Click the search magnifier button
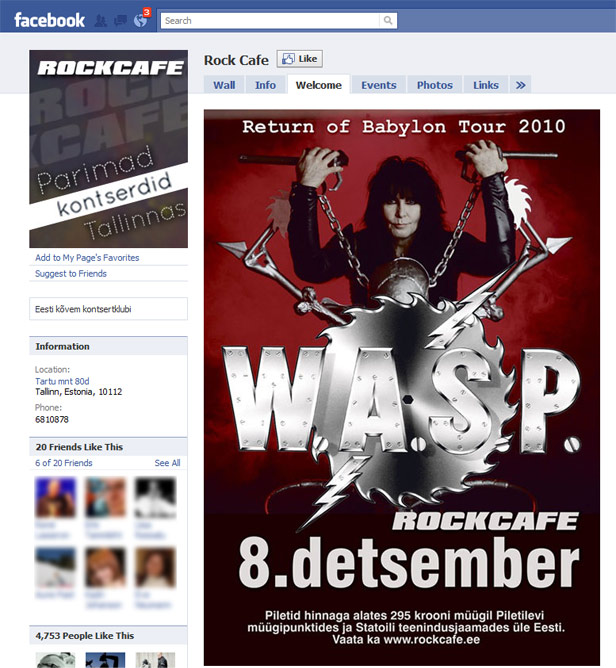 coord(388,20)
